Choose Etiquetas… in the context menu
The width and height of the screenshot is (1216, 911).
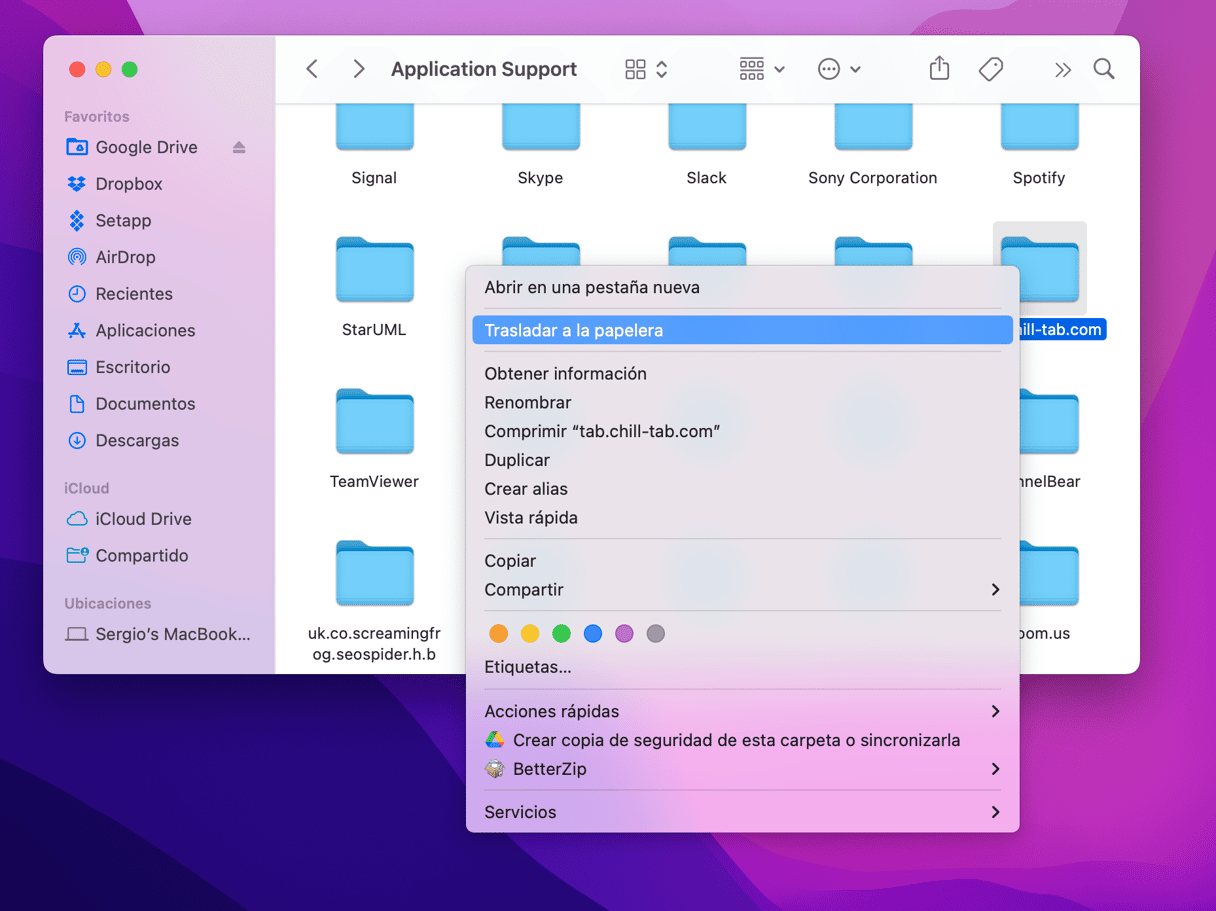[743, 667]
